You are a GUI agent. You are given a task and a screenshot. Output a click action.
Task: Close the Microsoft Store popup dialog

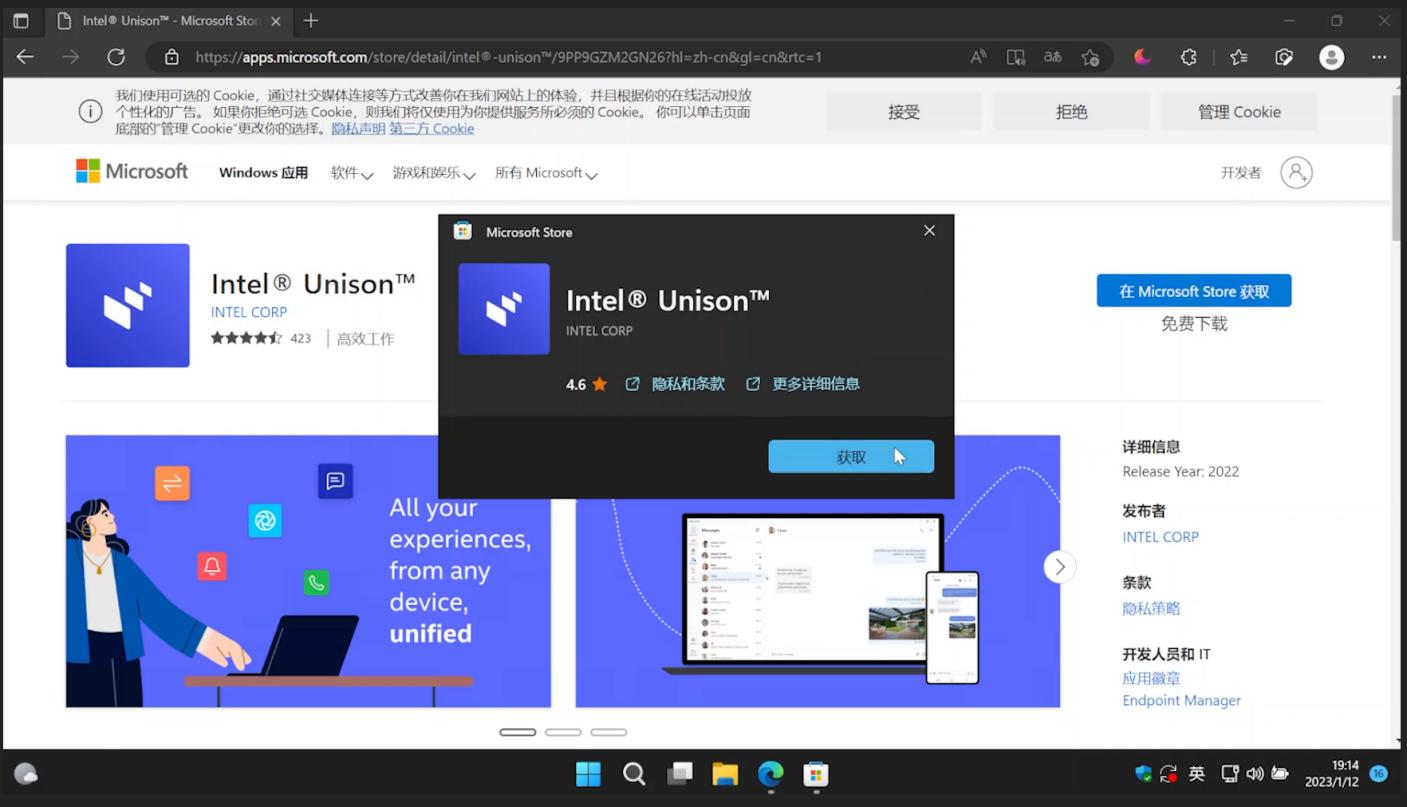[929, 231]
